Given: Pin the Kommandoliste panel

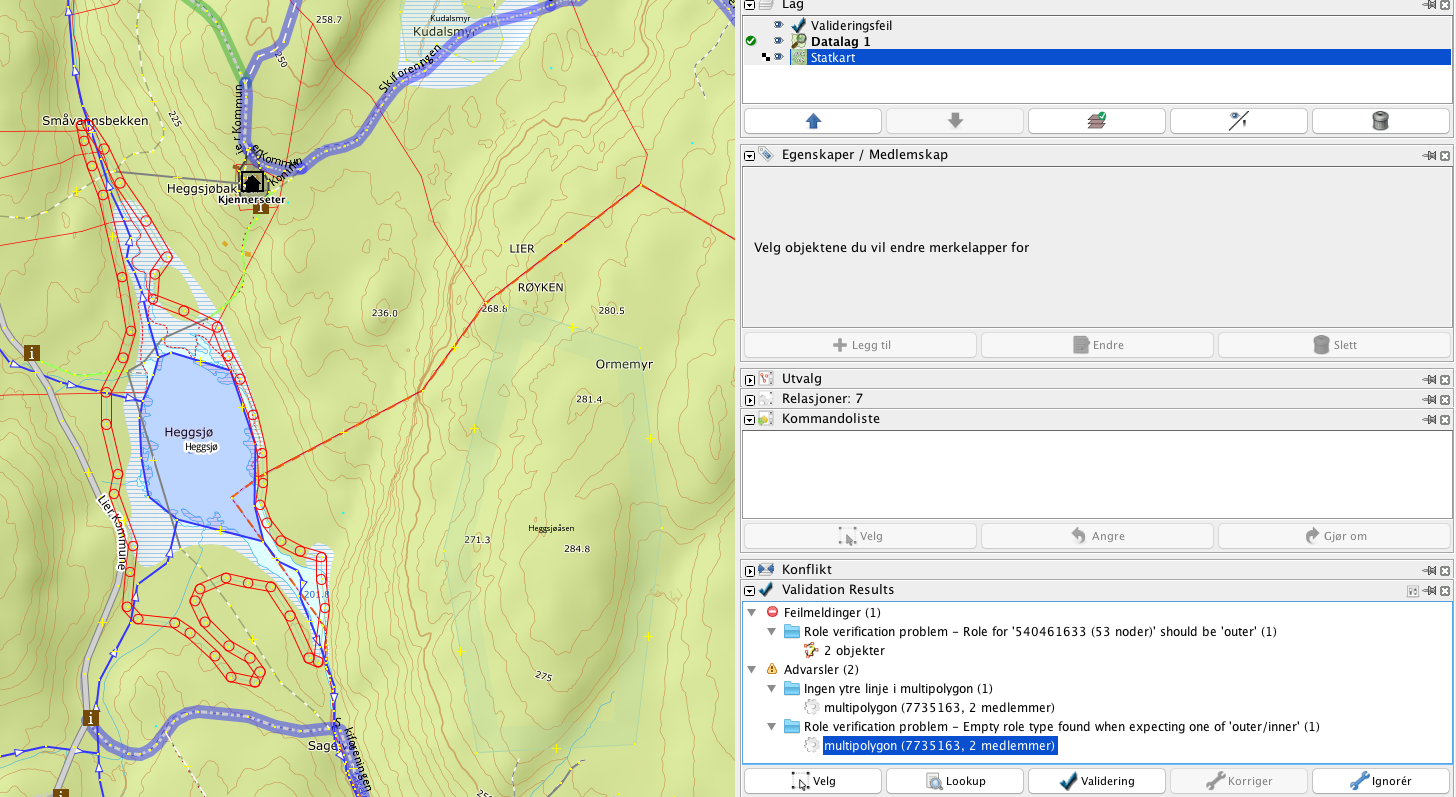Looking at the screenshot, I should click(1429, 419).
